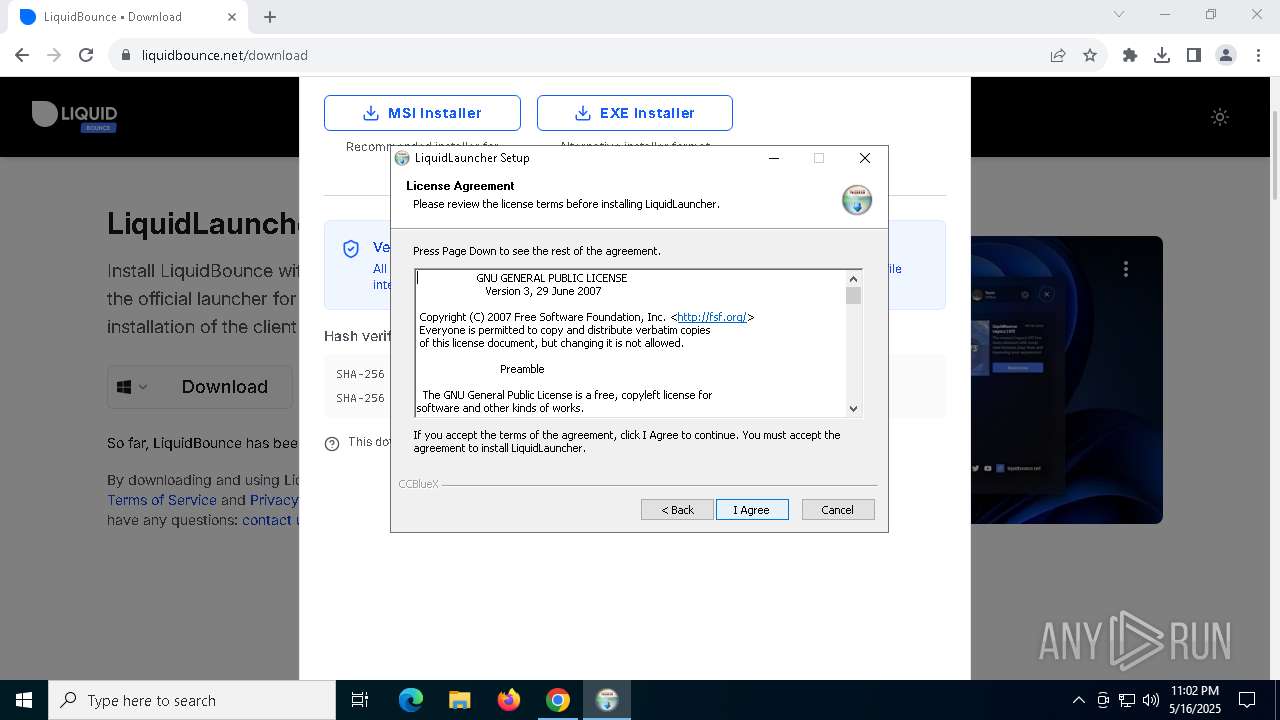Image resolution: width=1280 pixels, height=720 pixels.
Task: Click the first SHA-256 hash label
Action: 360,374
